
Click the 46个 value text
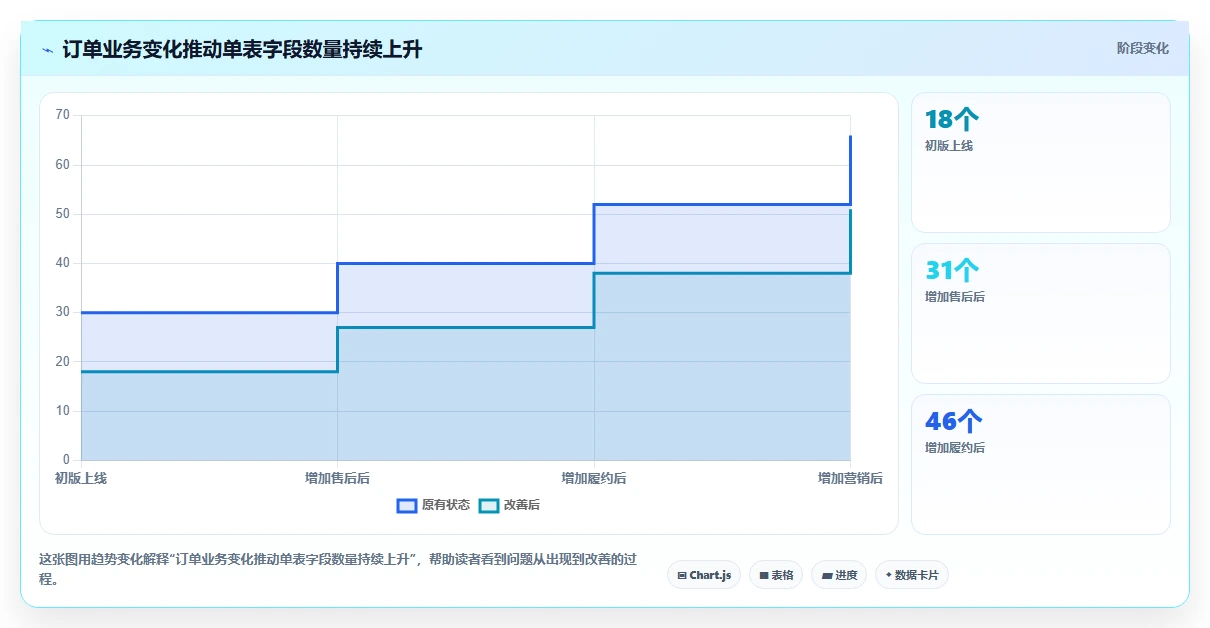pos(954,422)
